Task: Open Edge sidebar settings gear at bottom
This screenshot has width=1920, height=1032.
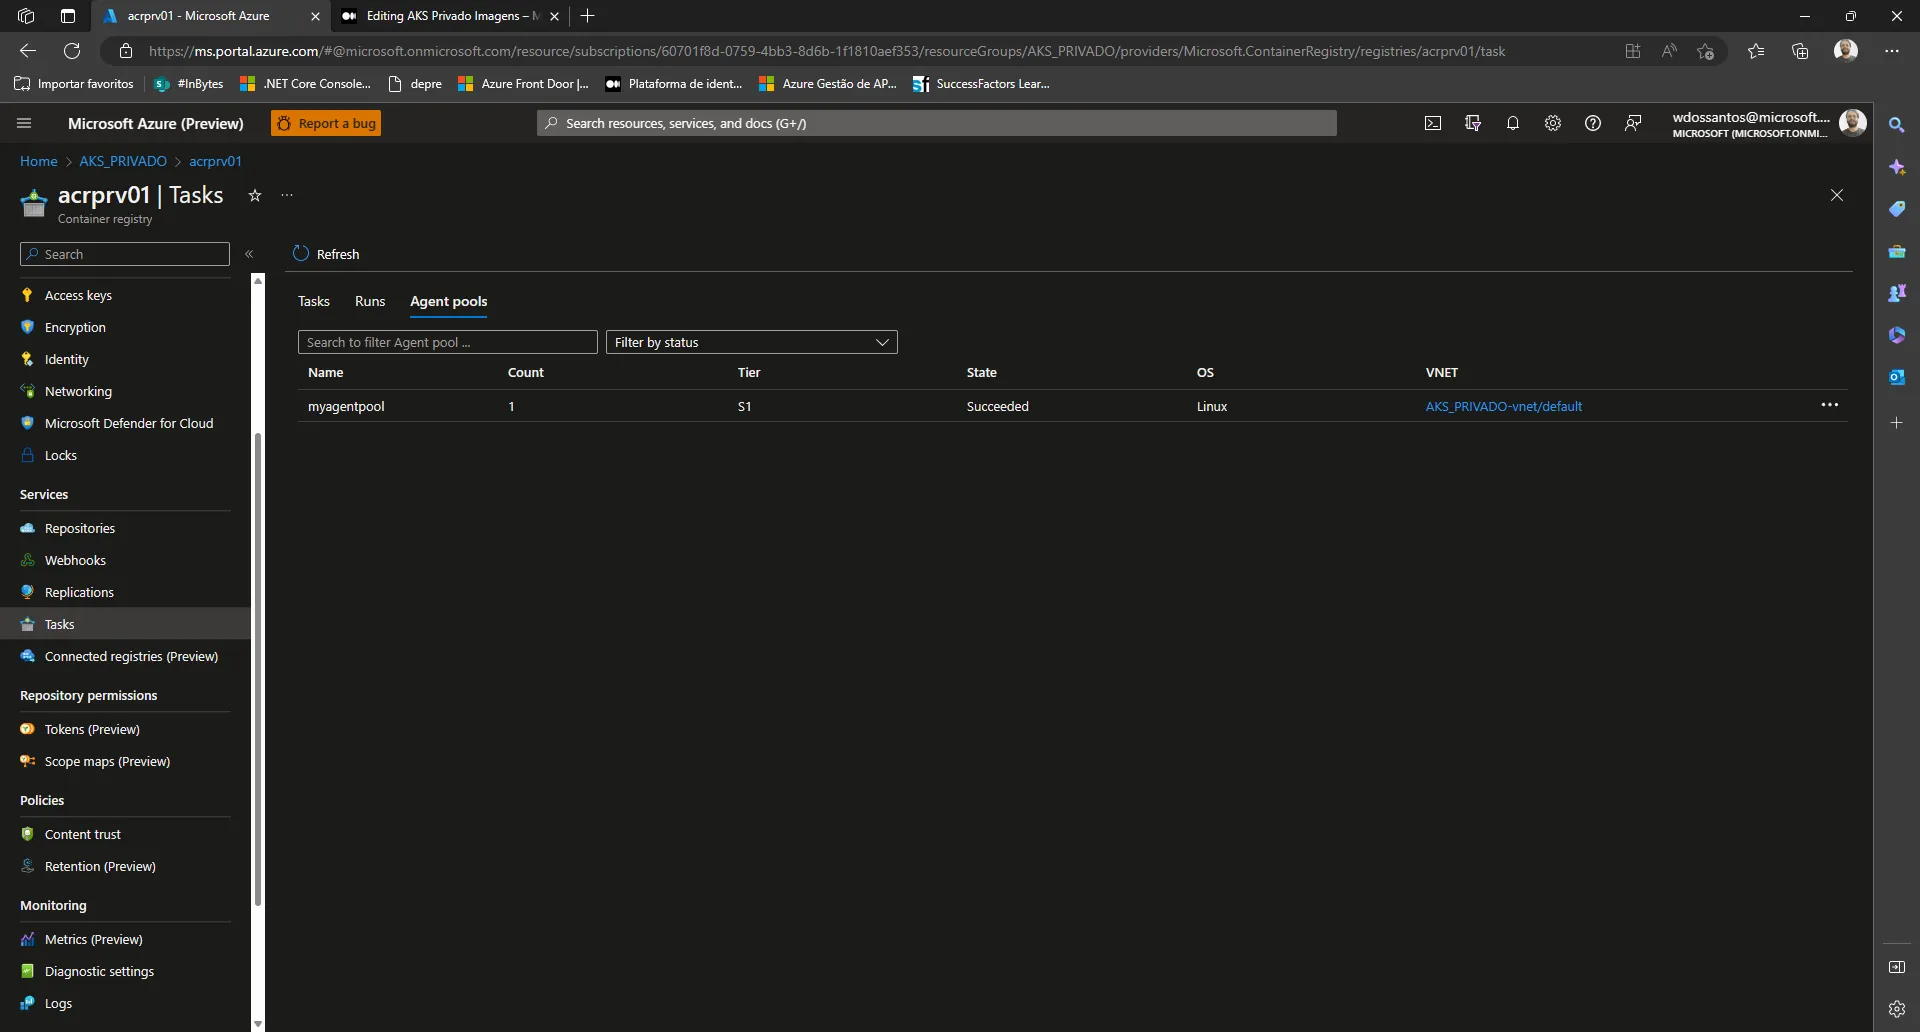Action: (x=1896, y=1009)
